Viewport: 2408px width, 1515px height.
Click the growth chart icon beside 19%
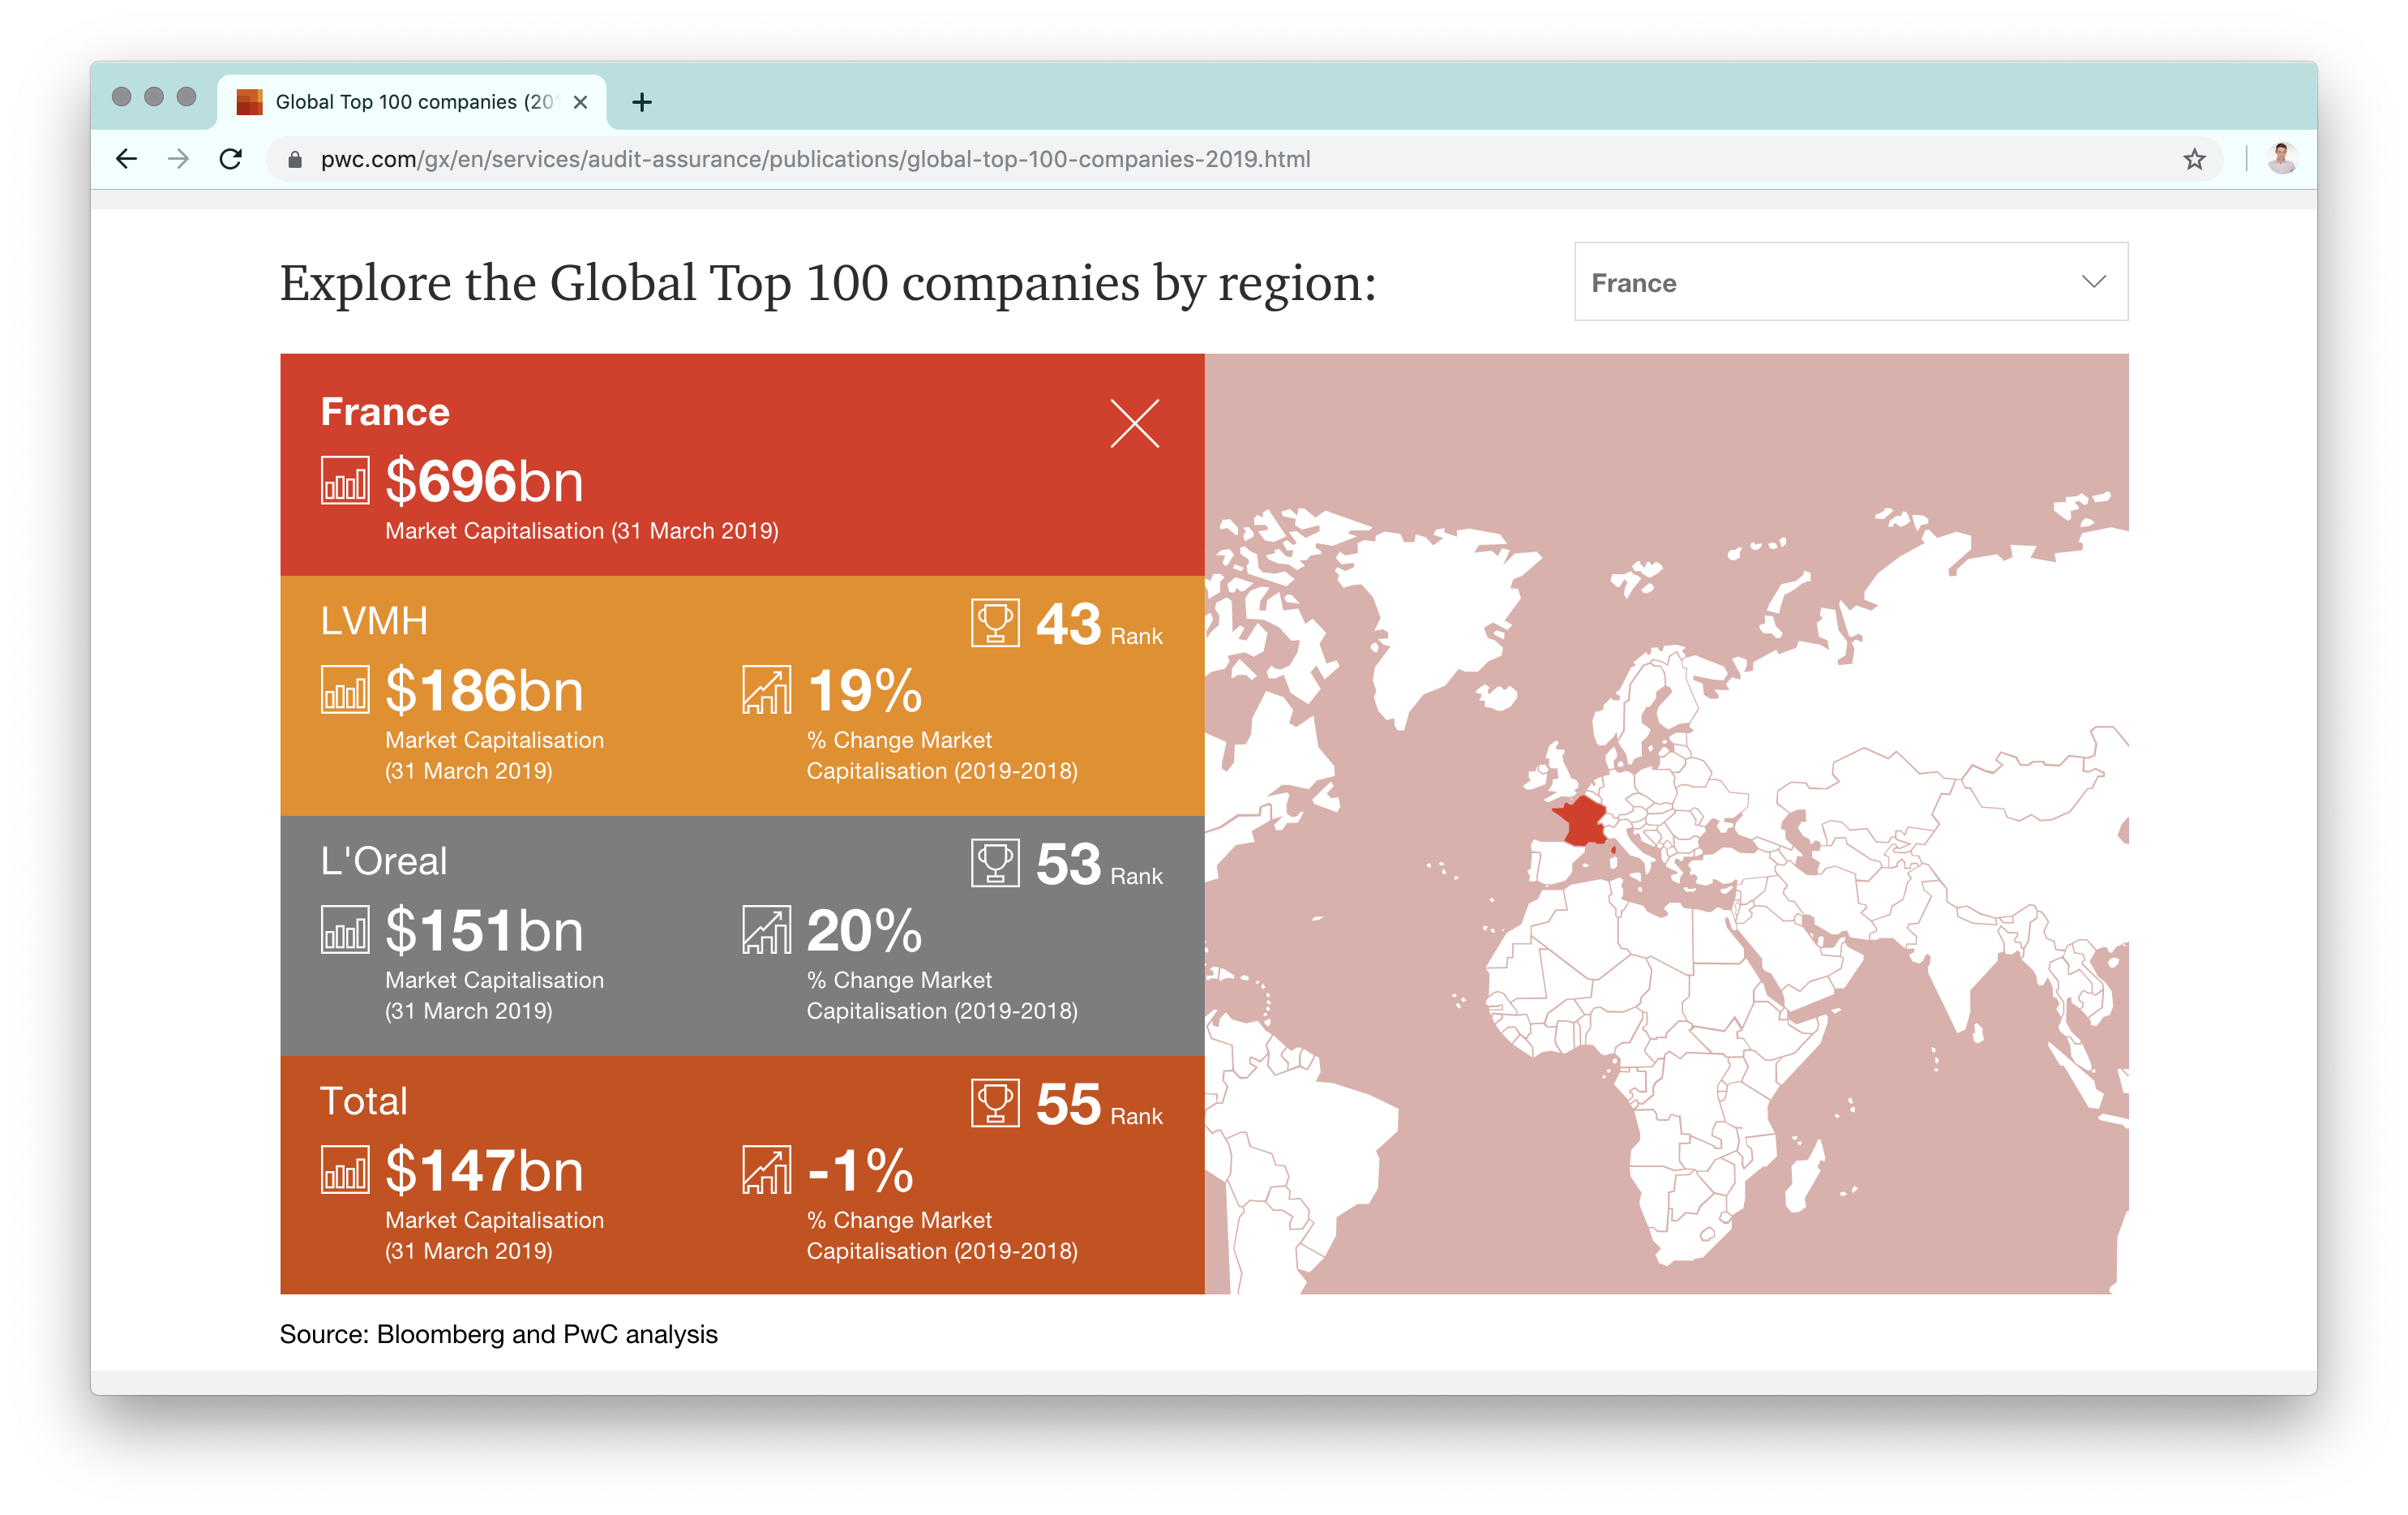tap(767, 690)
